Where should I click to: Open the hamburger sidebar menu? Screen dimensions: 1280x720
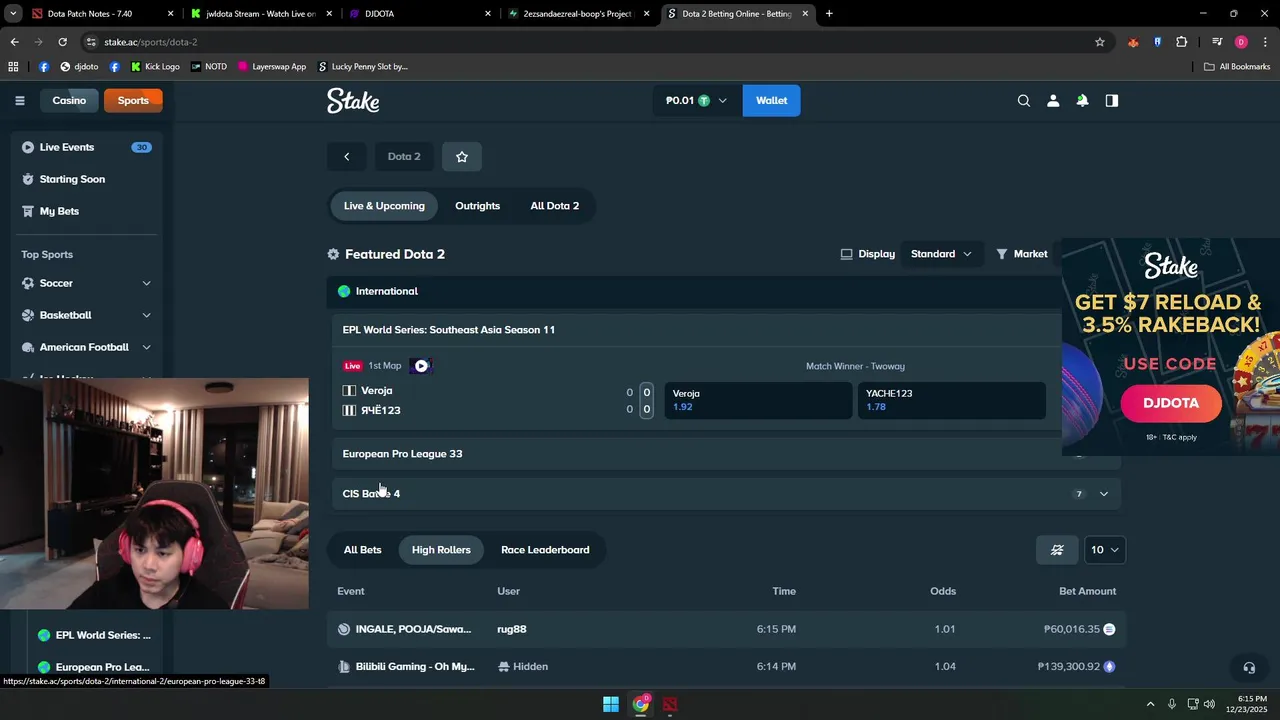(x=19, y=100)
